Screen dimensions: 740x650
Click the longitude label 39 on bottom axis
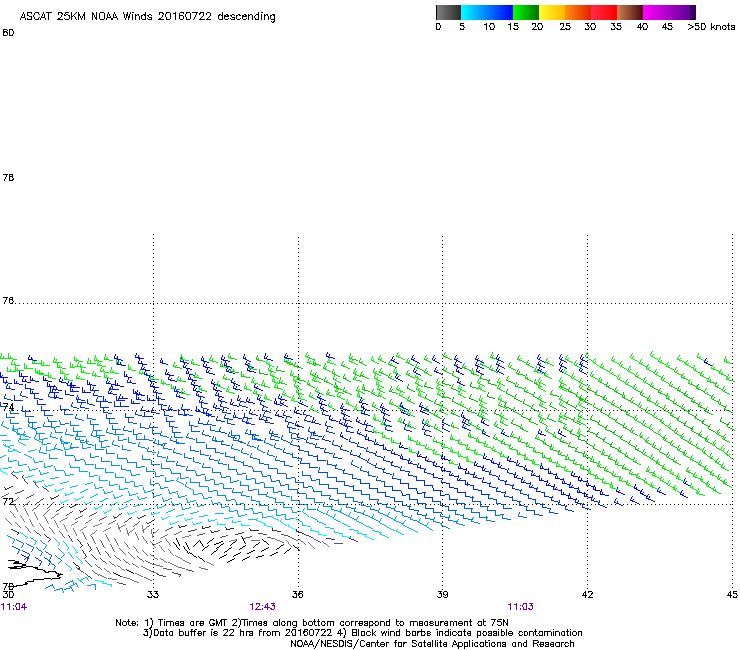tap(442, 594)
